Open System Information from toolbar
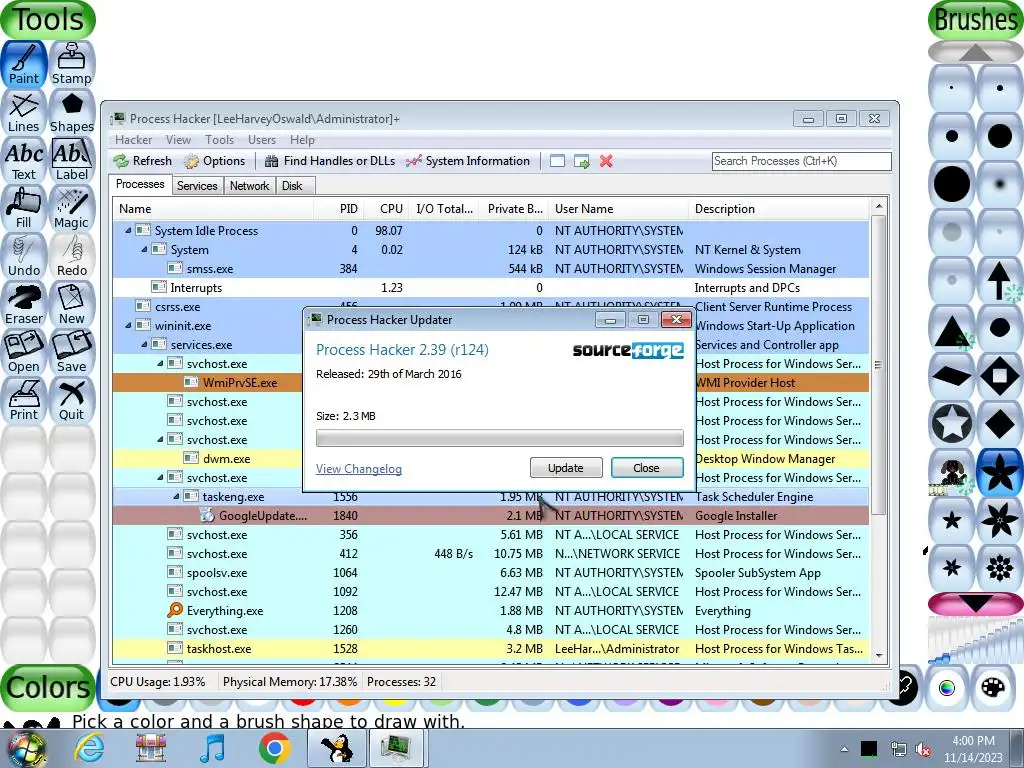Image resolution: width=1024 pixels, height=768 pixels. (x=468, y=161)
